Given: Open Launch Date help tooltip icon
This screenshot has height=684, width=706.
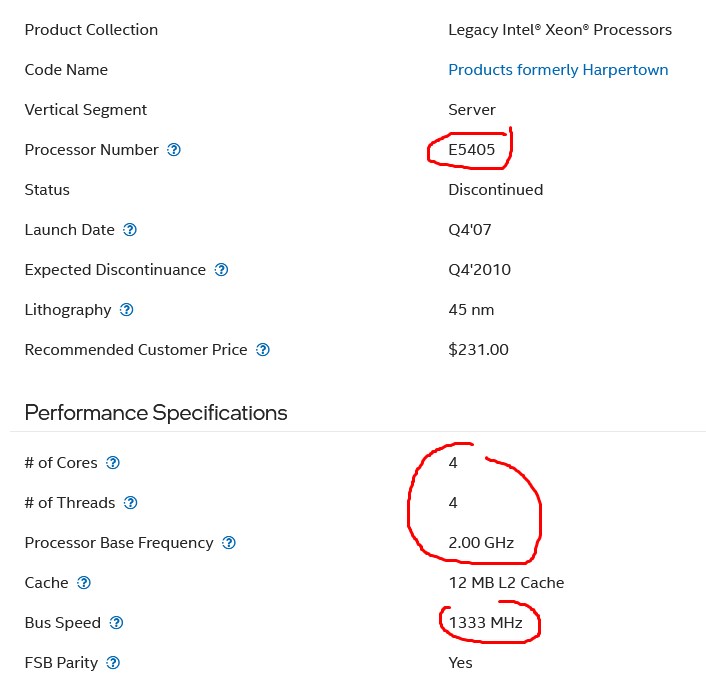Looking at the screenshot, I should click(x=130, y=230).
